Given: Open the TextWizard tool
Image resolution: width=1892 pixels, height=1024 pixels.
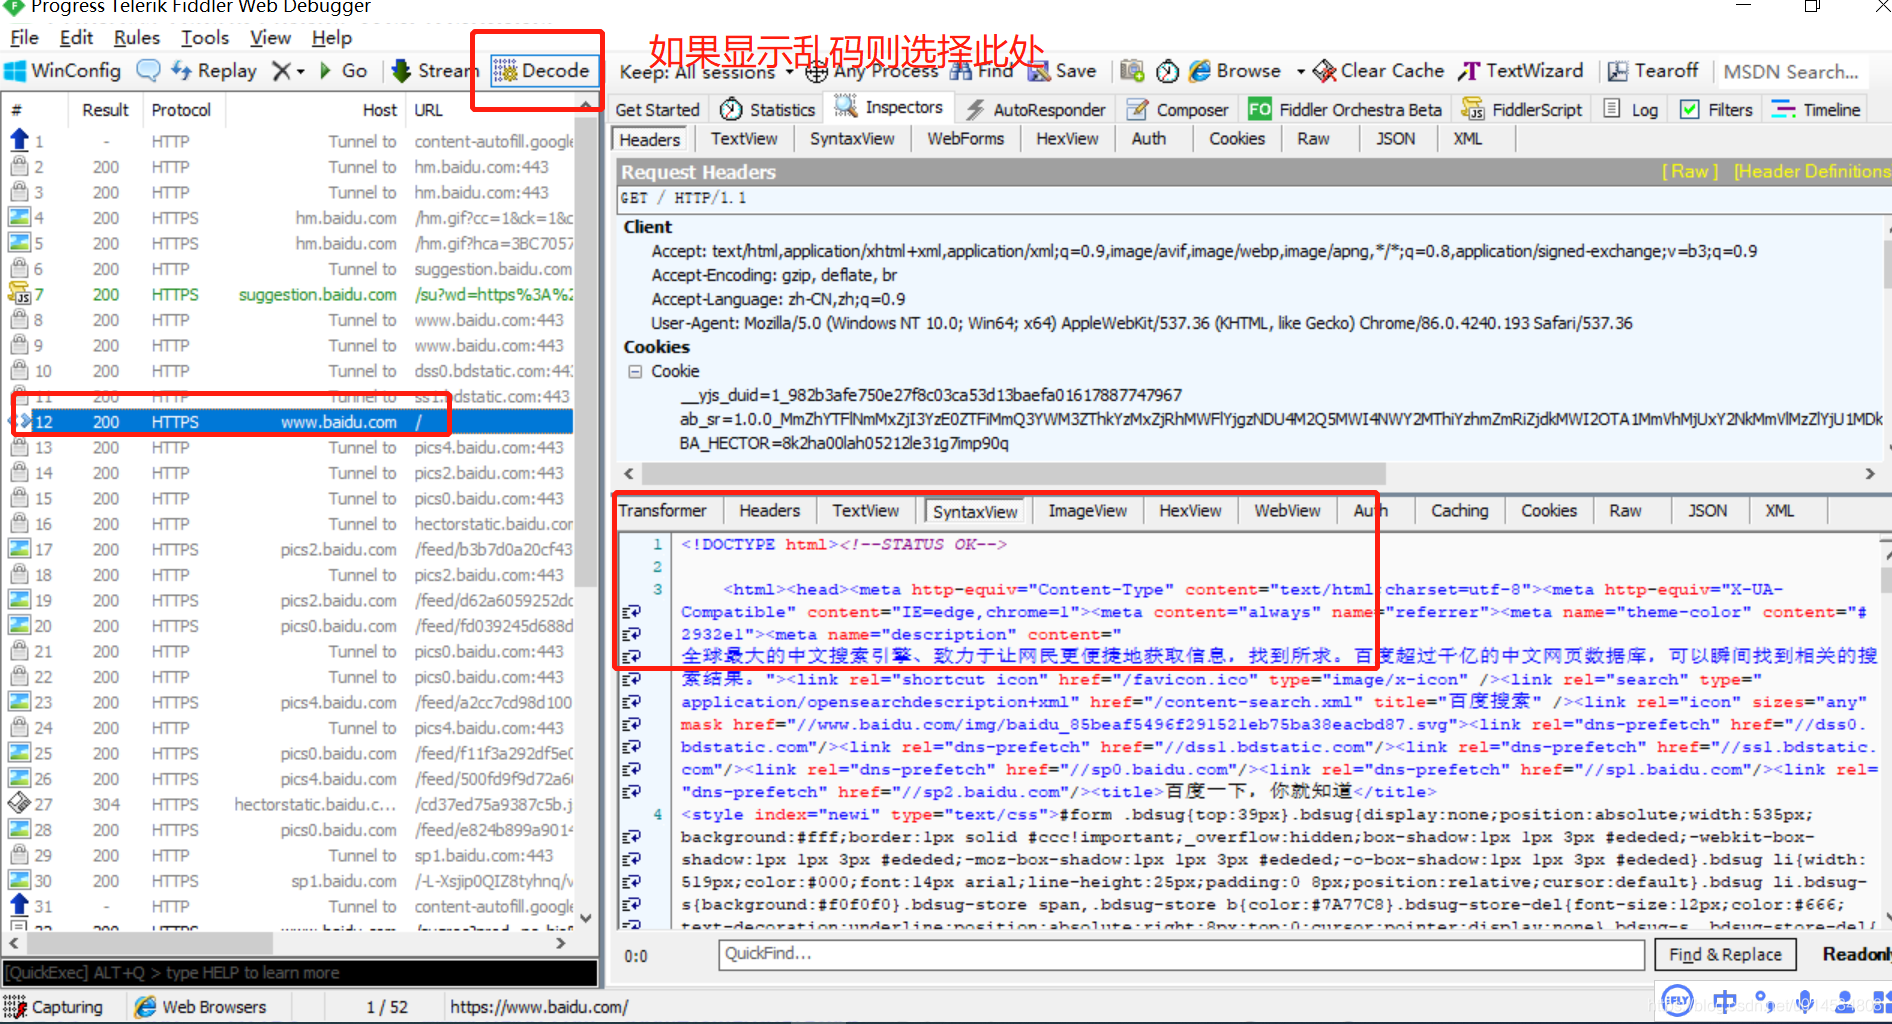Looking at the screenshot, I should pyautogui.click(x=1521, y=71).
